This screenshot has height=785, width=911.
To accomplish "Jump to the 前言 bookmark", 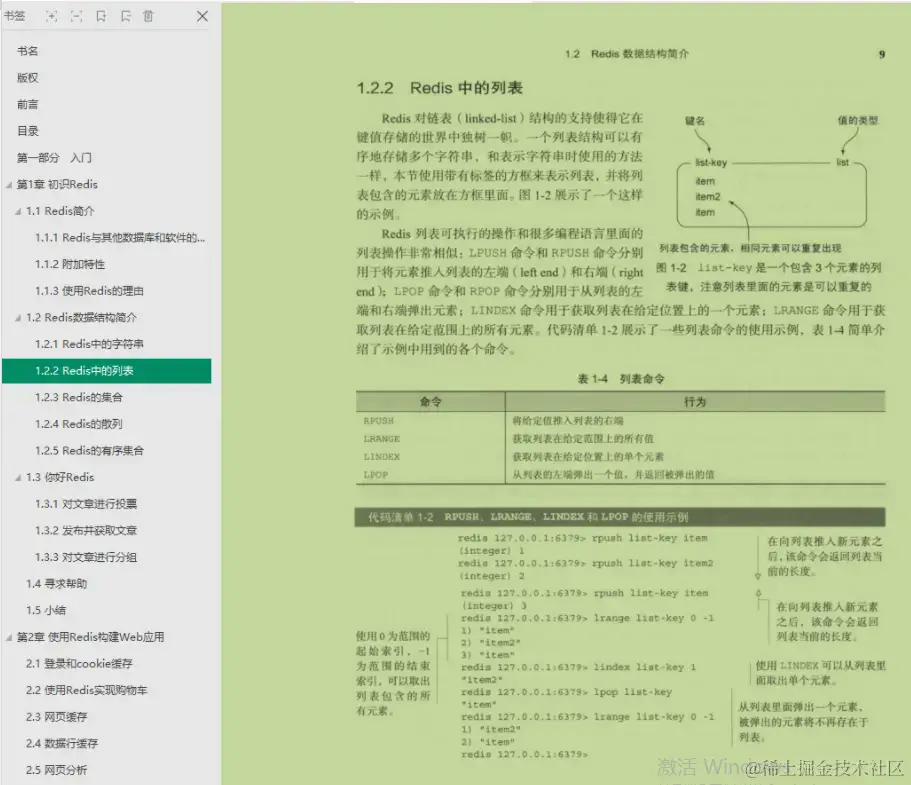I will [27, 105].
